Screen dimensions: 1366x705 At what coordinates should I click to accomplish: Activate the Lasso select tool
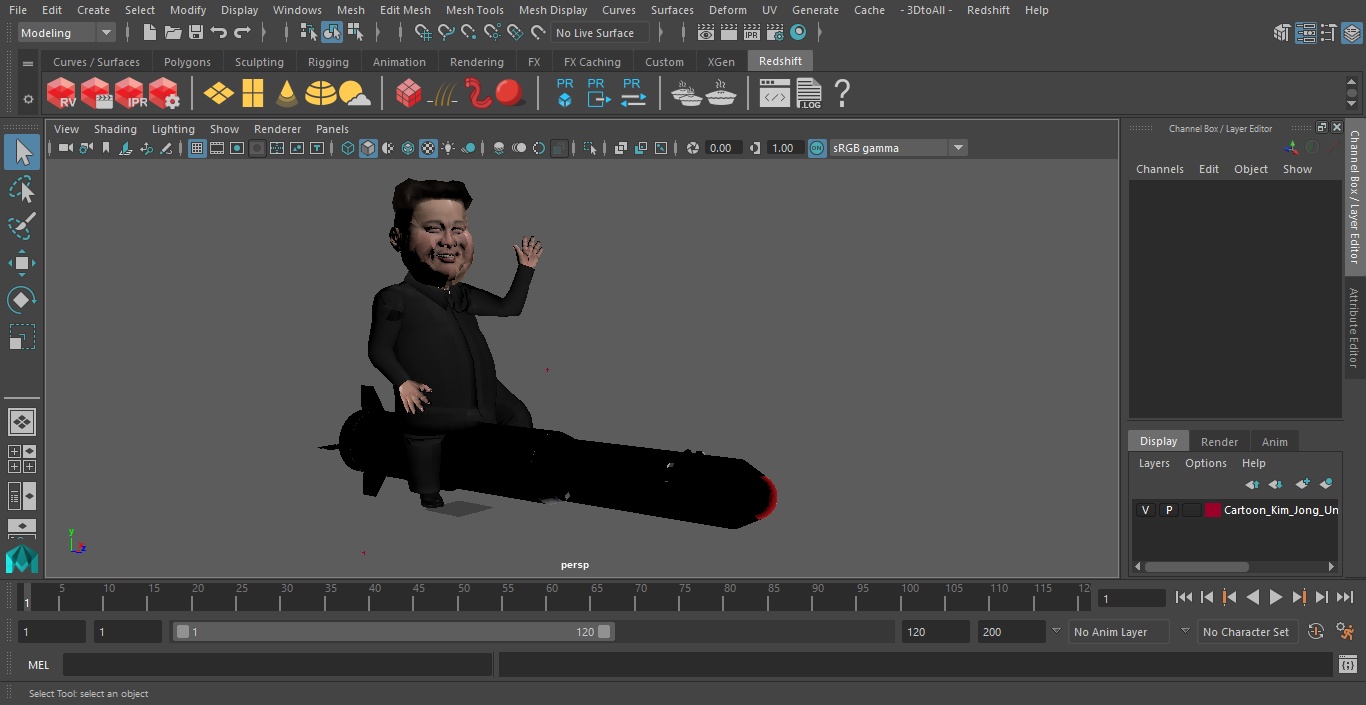tap(22, 189)
